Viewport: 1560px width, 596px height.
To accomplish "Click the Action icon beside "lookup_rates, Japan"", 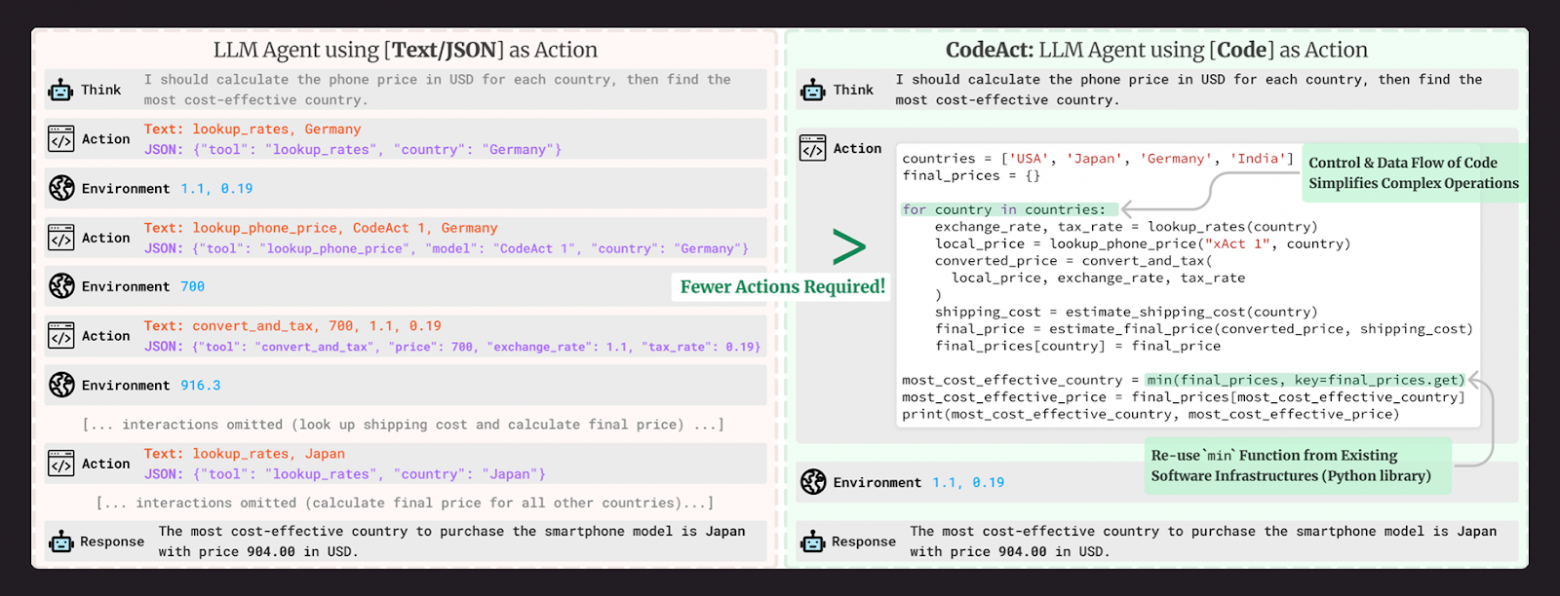I will click(x=62, y=464).
